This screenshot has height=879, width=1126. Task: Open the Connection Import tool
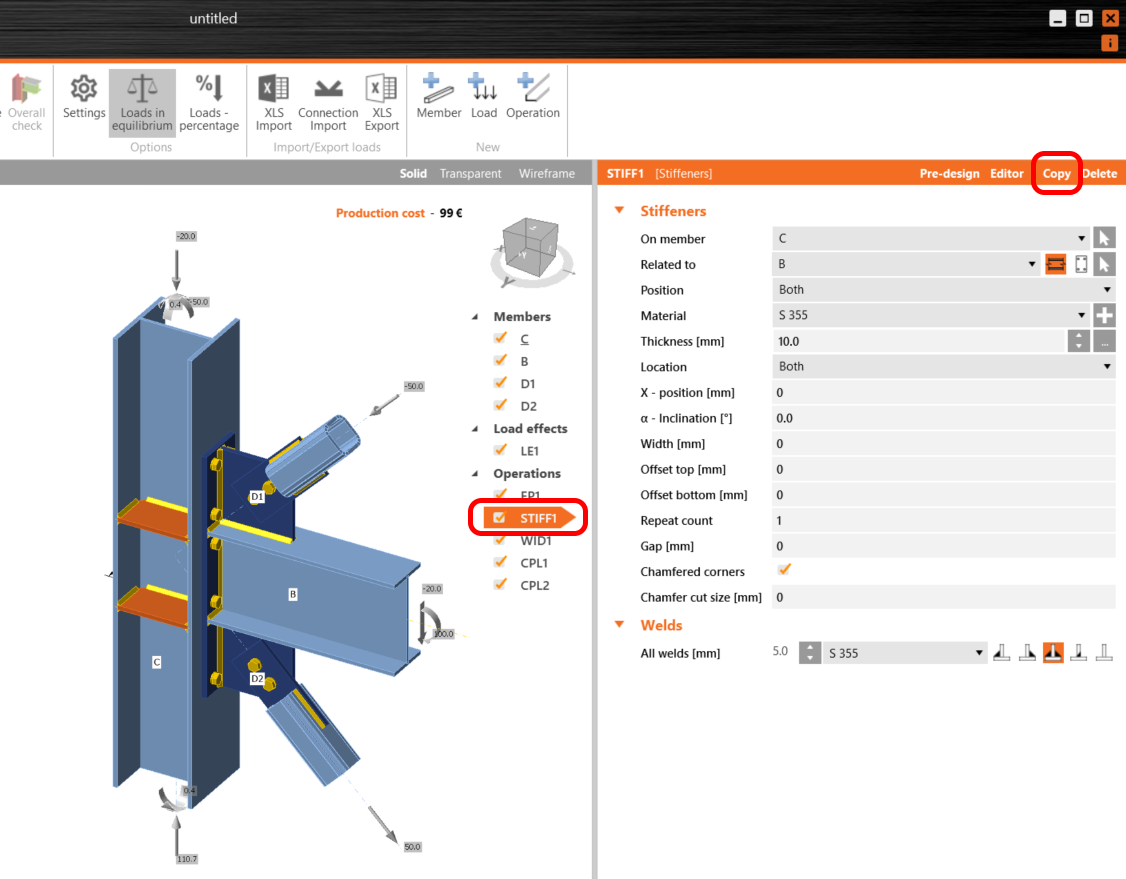tap(328, 101)
